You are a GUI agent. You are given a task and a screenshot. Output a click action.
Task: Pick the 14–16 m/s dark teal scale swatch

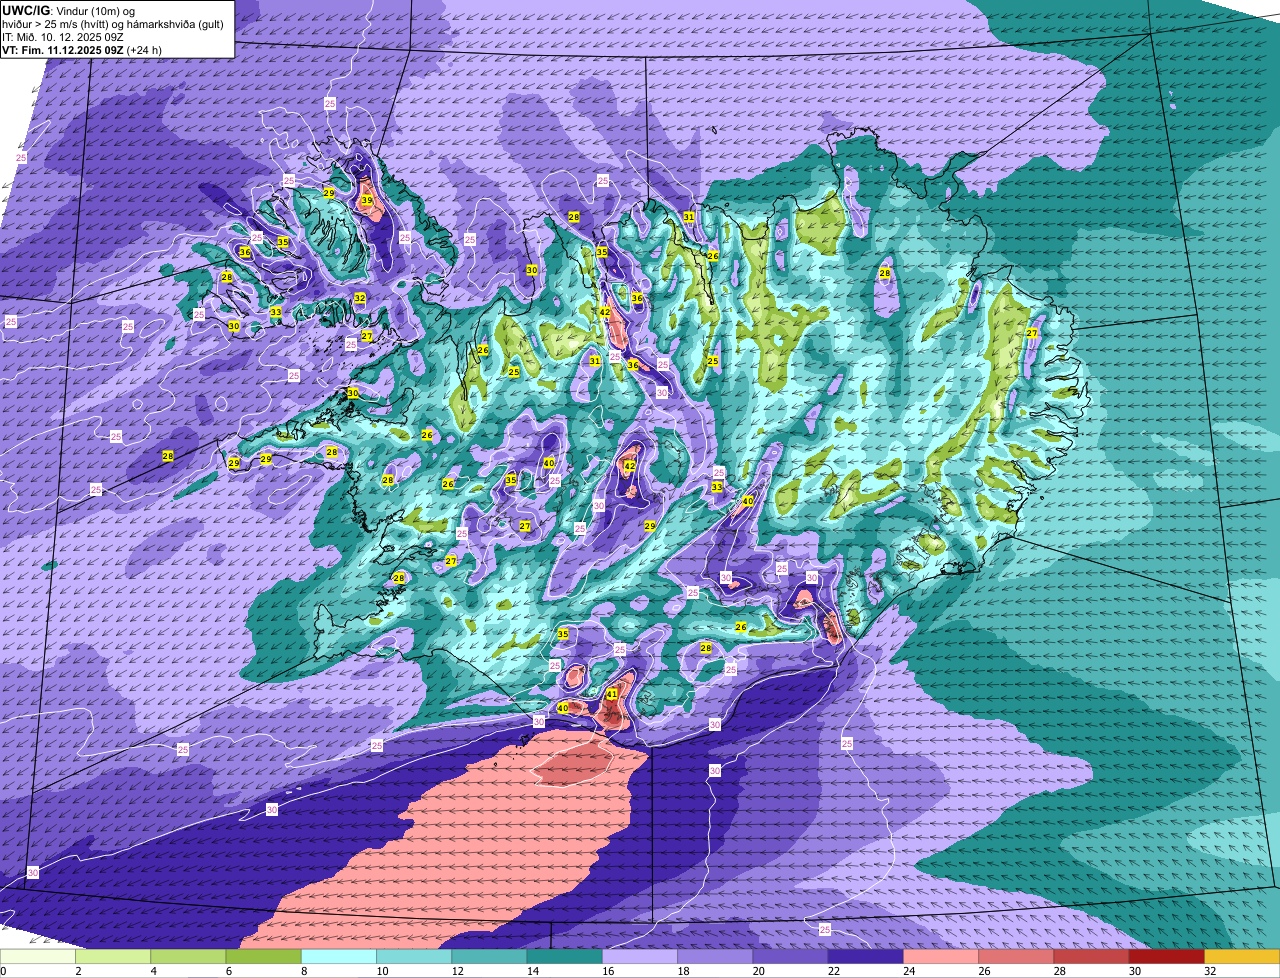(x=564, y=956)
